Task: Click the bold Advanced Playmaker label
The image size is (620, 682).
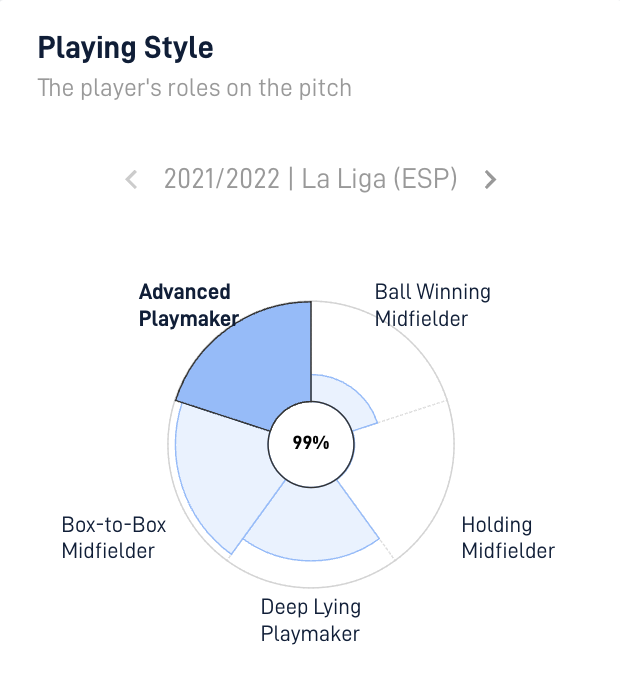Action: 189,305
